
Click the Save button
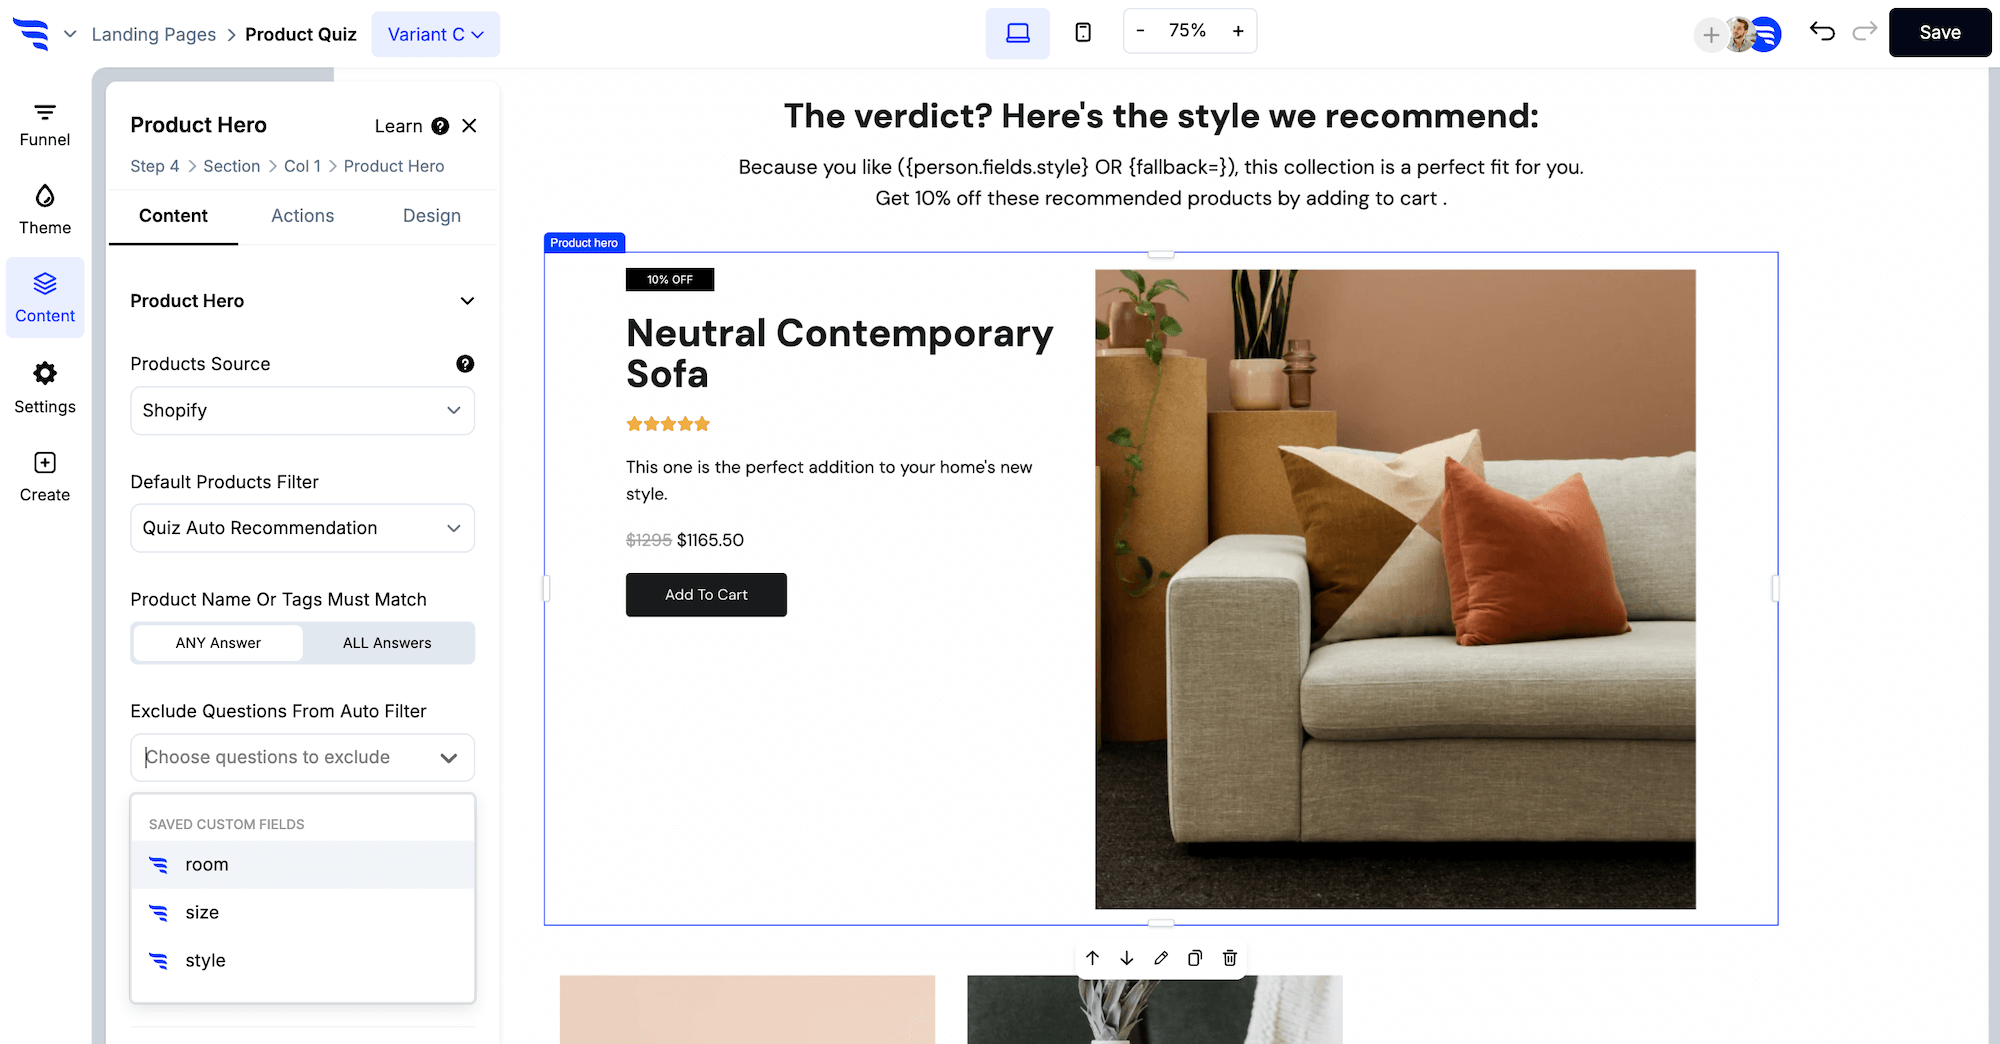[1940, 33]
